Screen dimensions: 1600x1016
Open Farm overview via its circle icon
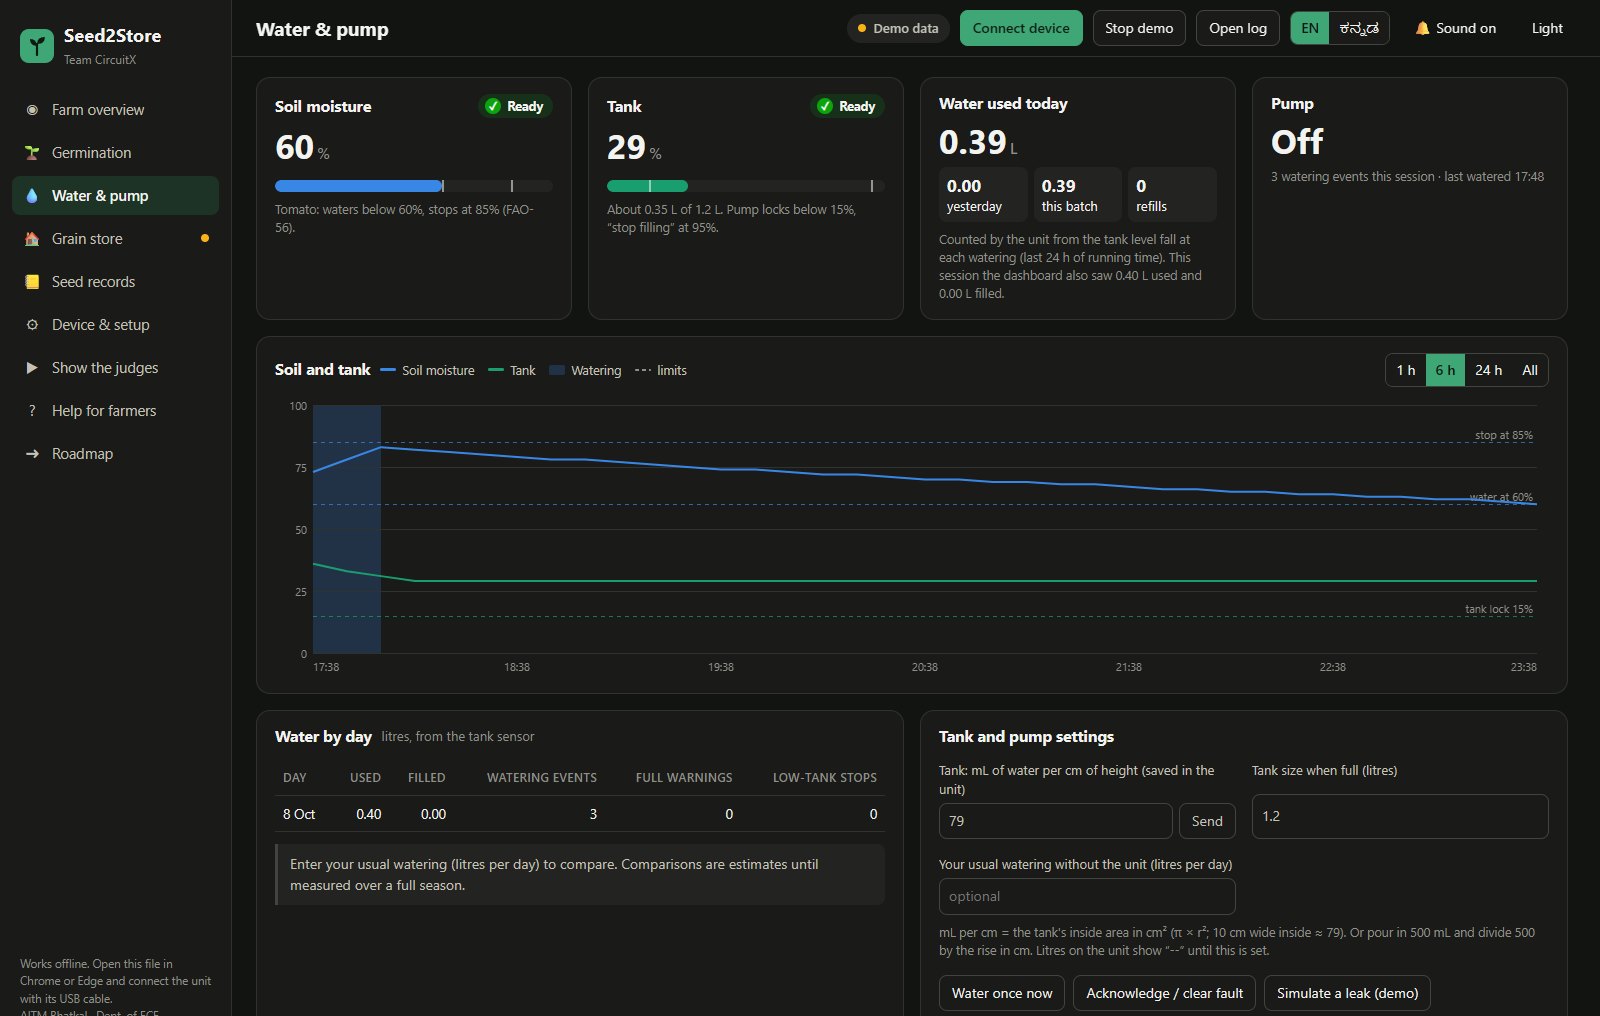click(x=32, y=110)
